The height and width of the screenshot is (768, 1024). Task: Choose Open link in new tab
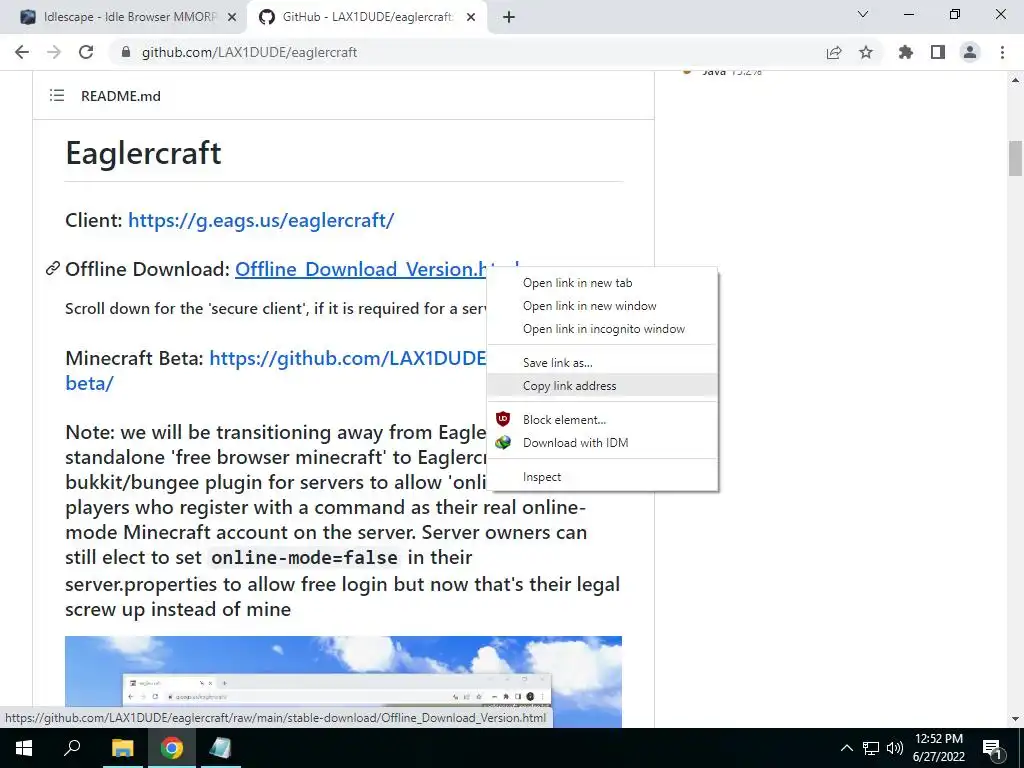[x=603, y=283]
